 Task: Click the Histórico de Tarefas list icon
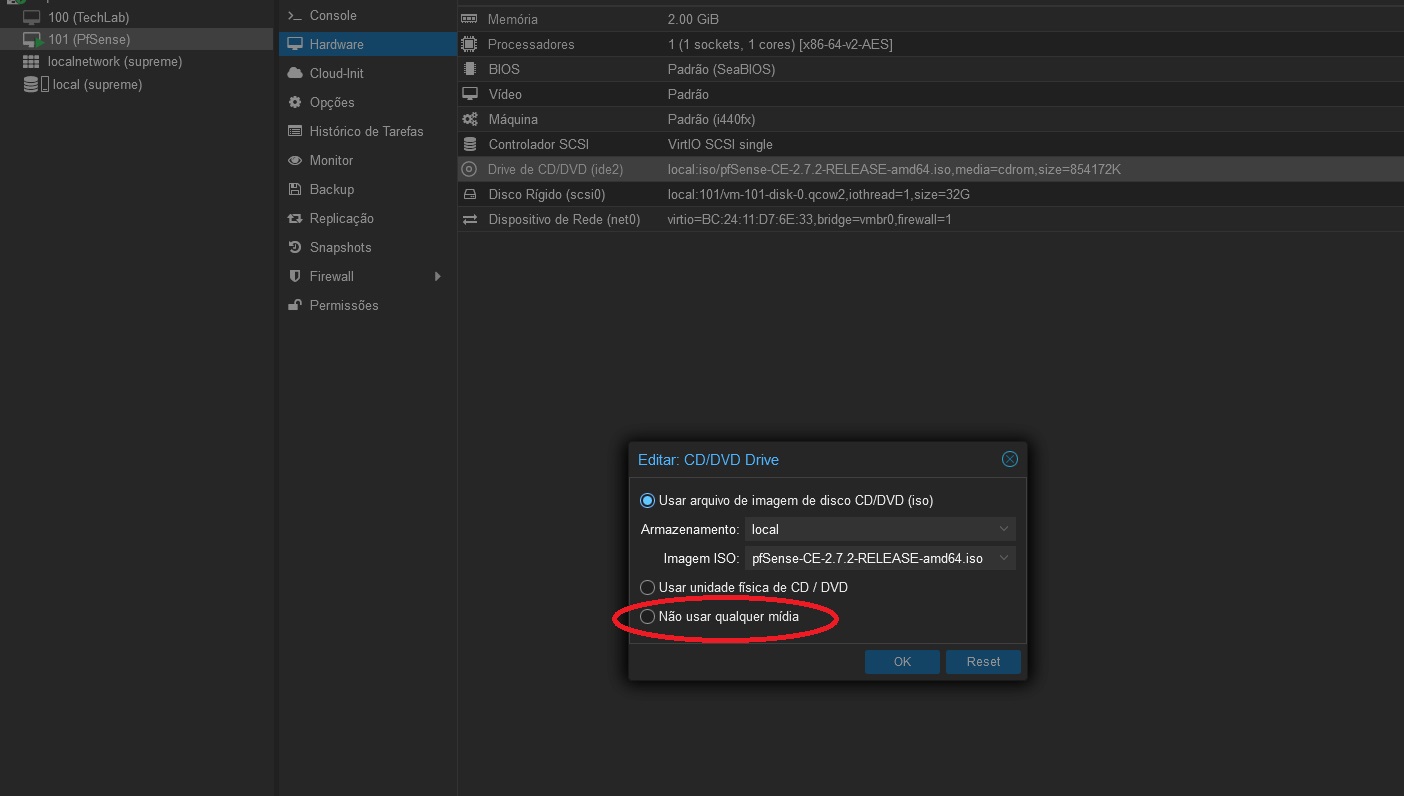[x=295, y=131]
